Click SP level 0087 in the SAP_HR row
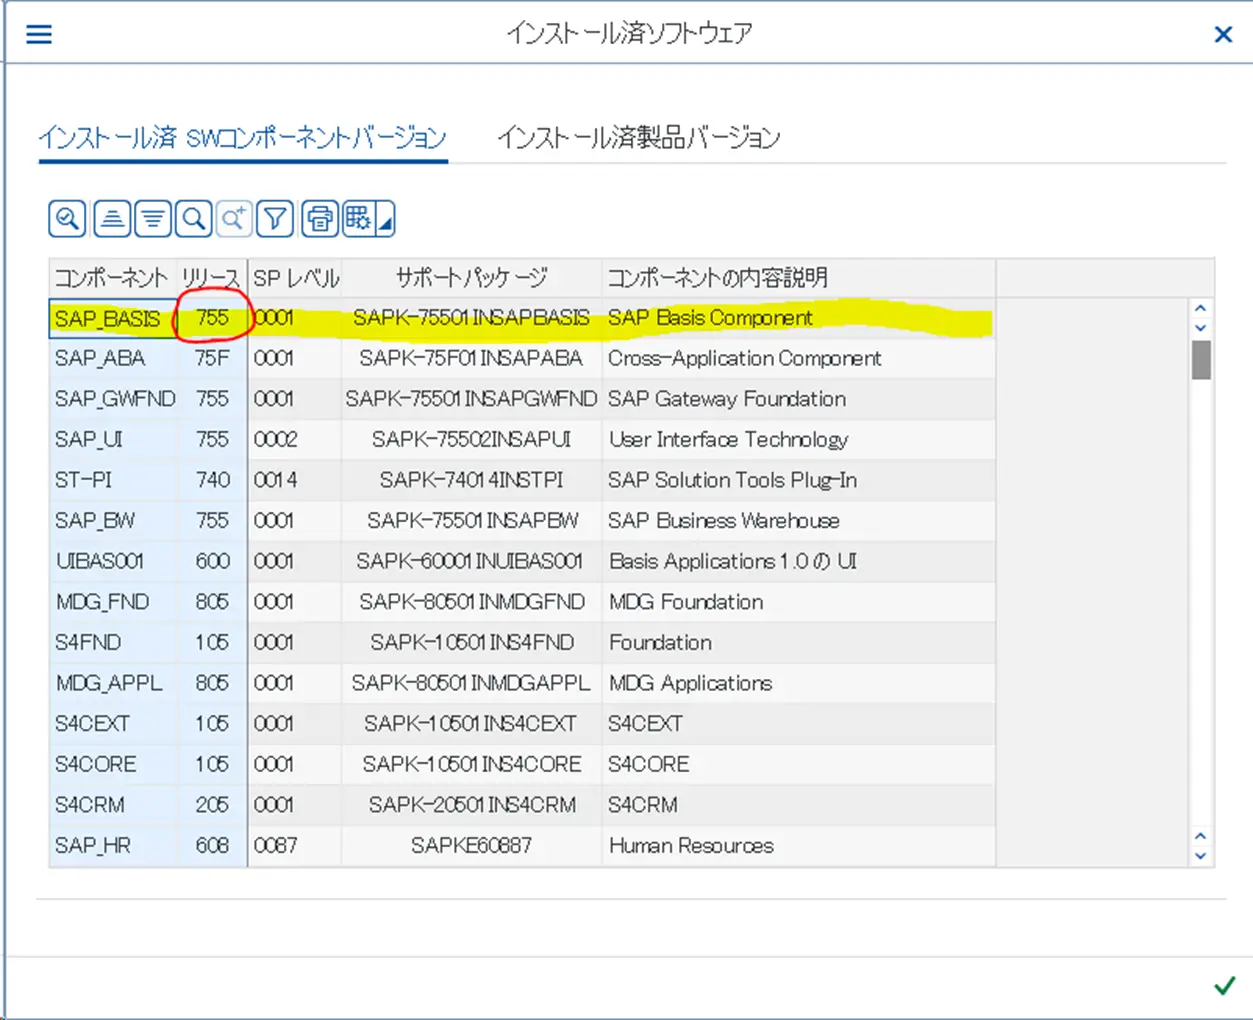 click(x=295, y=846)
